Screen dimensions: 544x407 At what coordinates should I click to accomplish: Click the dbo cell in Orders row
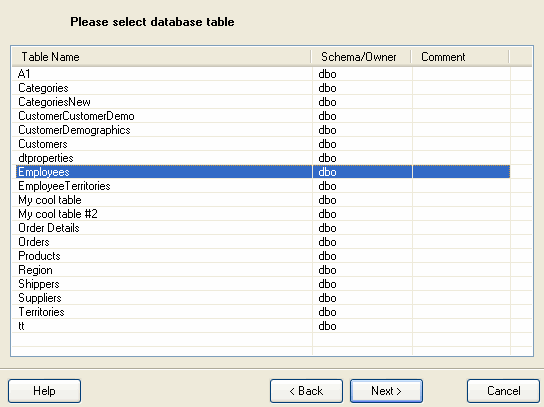[x=362, y=242]
